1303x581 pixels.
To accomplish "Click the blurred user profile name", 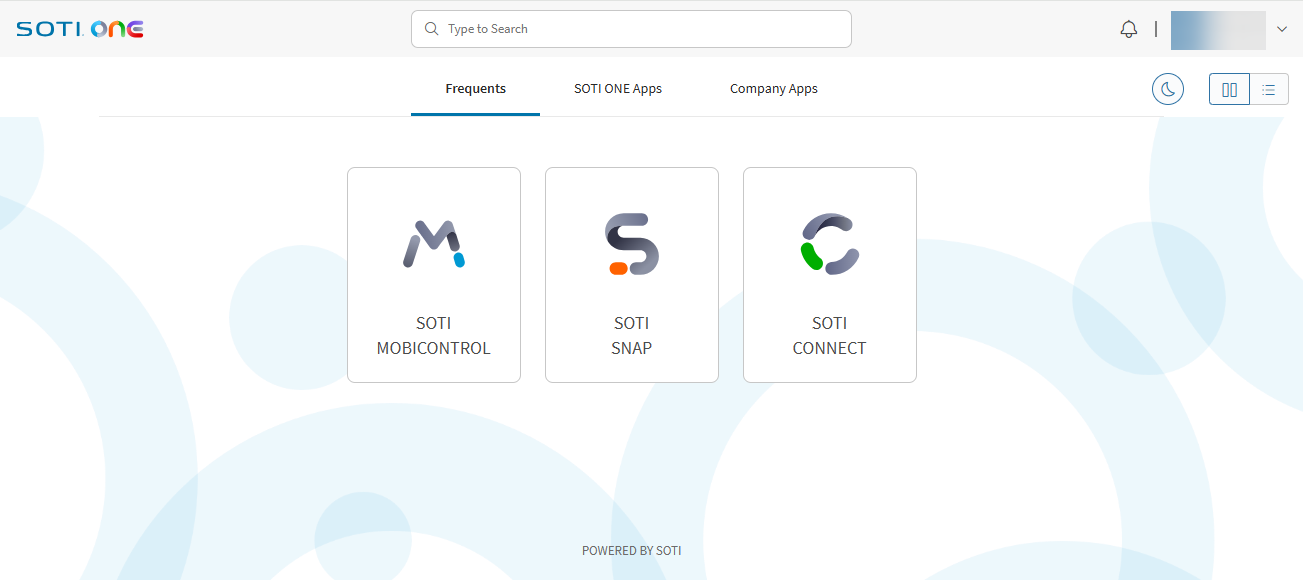I will (x=1218, y=30).
